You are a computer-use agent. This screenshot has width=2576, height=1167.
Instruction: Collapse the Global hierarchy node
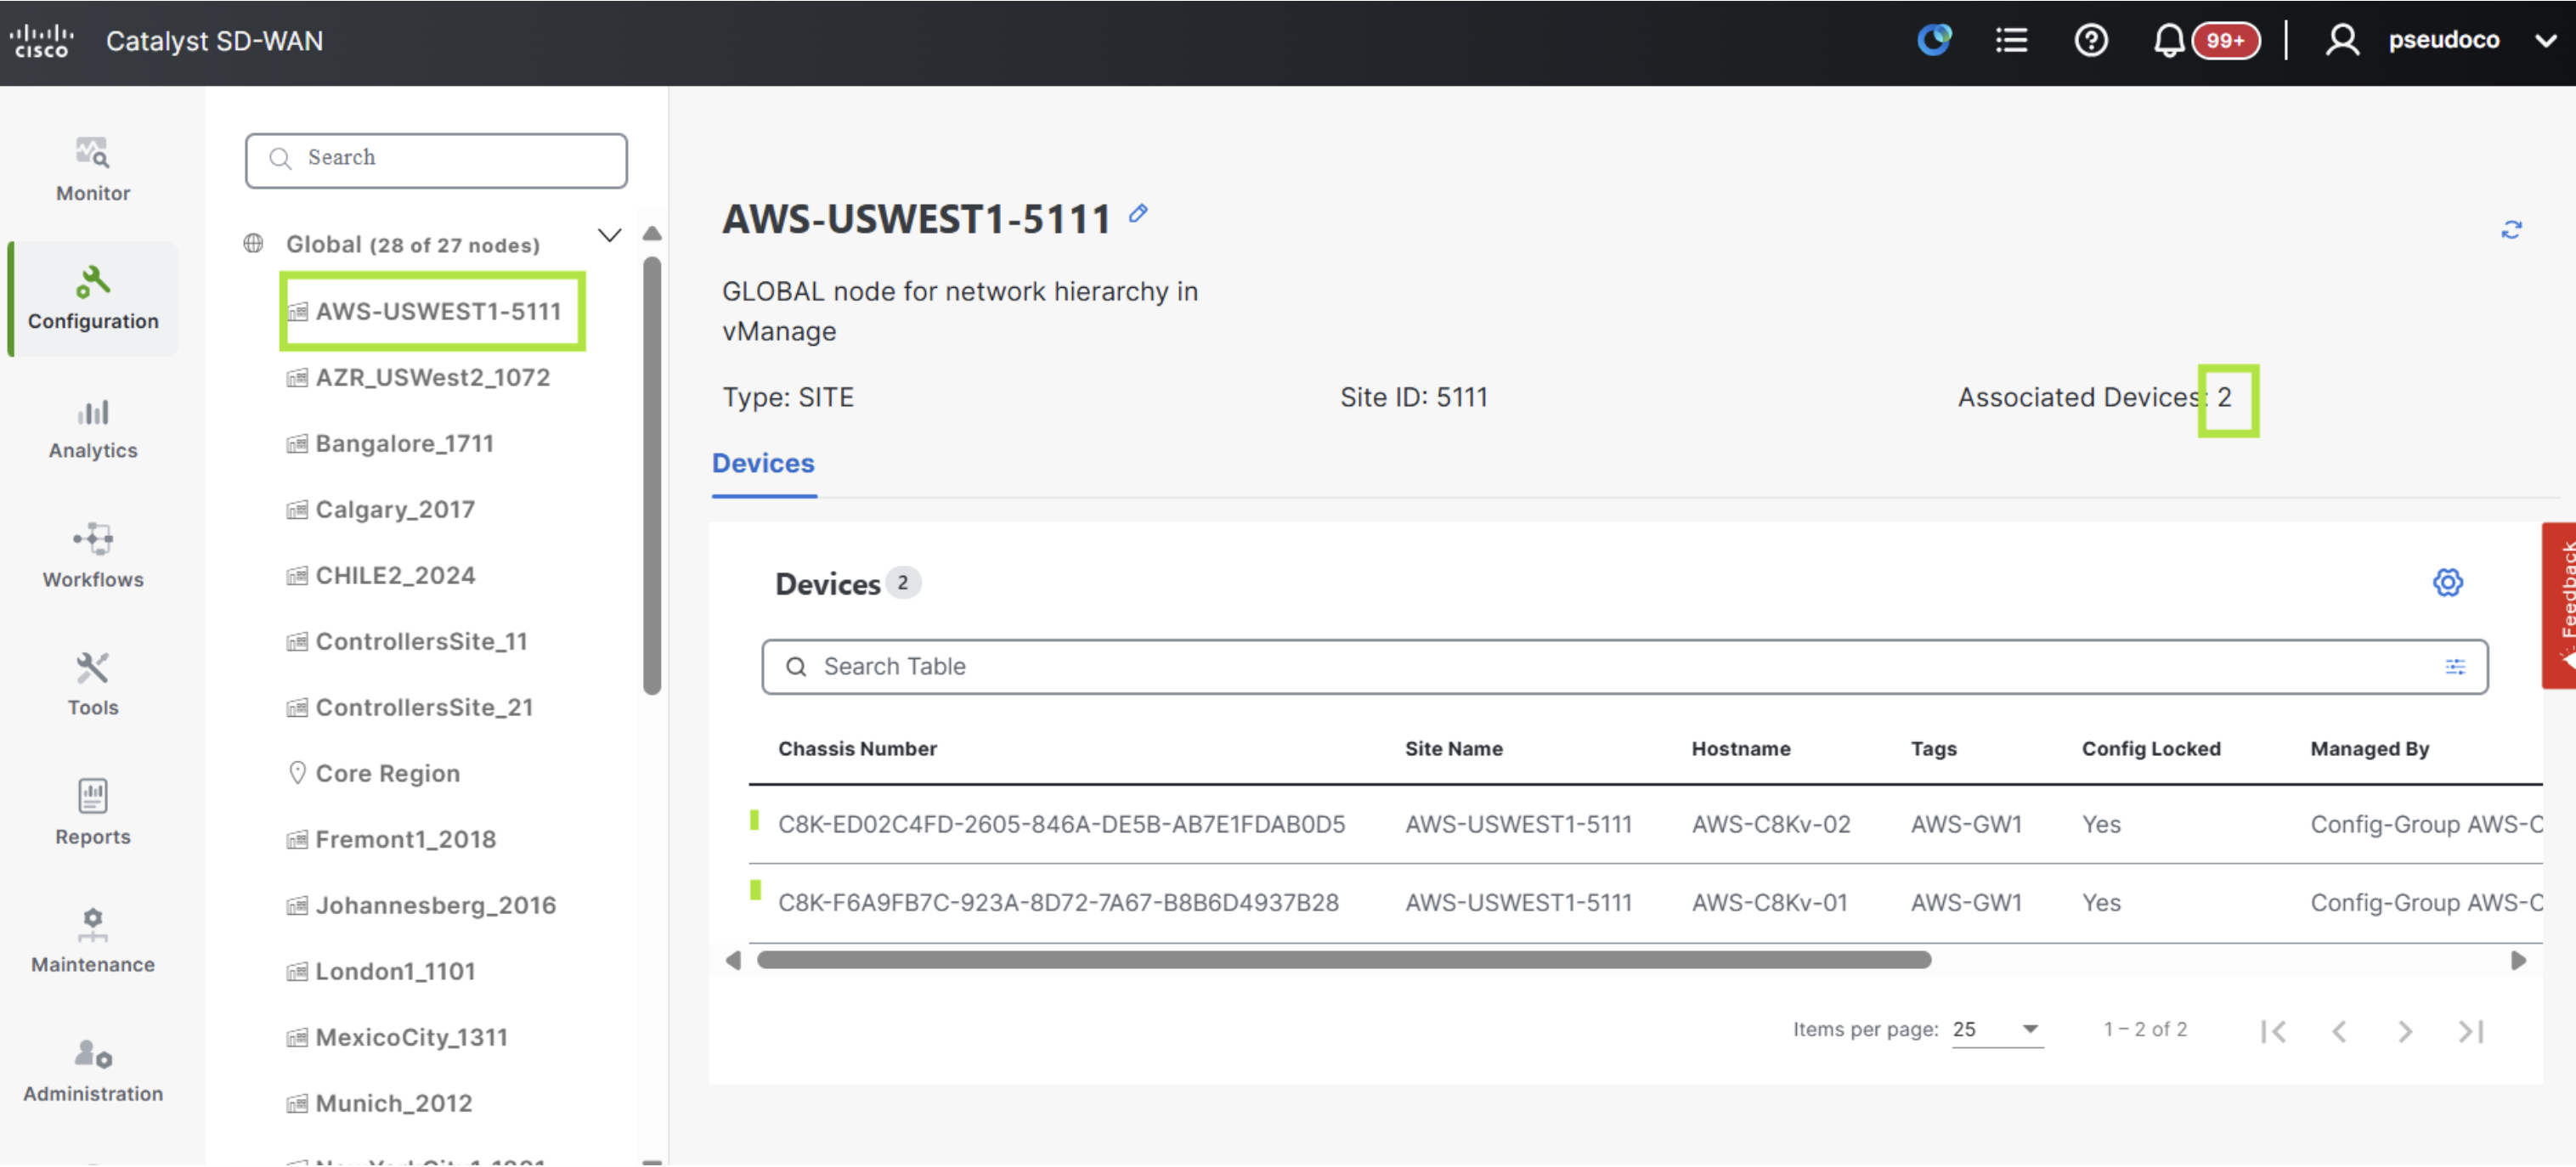tap(609, 236)
